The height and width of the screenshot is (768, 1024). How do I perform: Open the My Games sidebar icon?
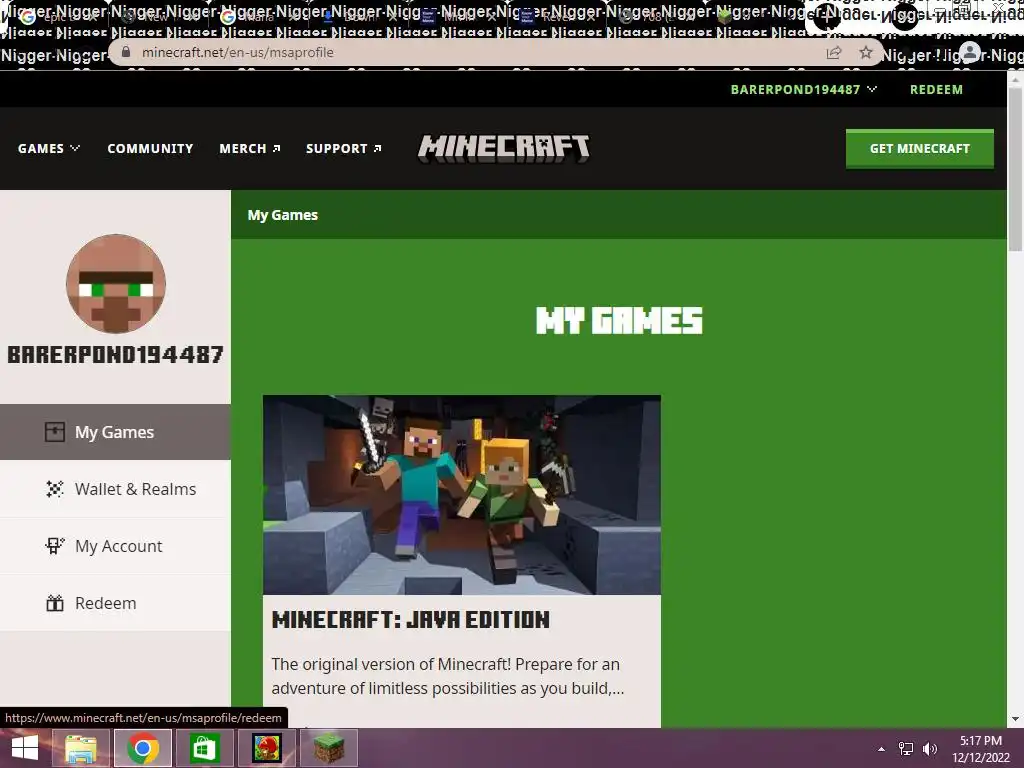pos(55,432)
